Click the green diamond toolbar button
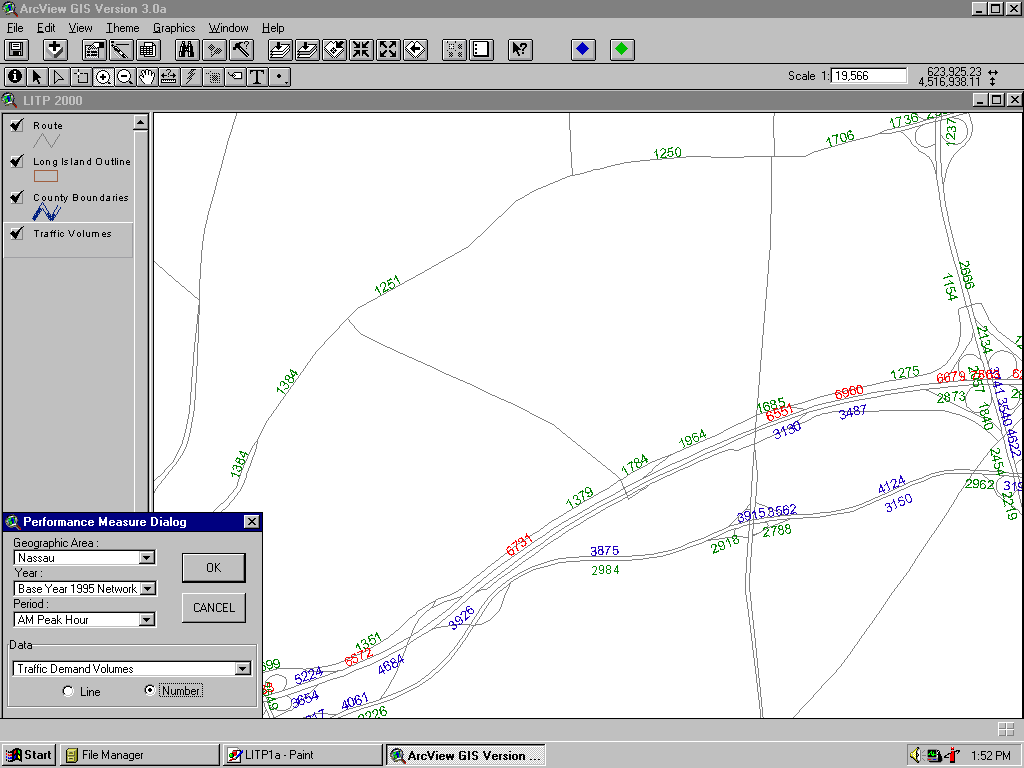This screenshot has width=1024, height=768. click(x=622, y=49)
